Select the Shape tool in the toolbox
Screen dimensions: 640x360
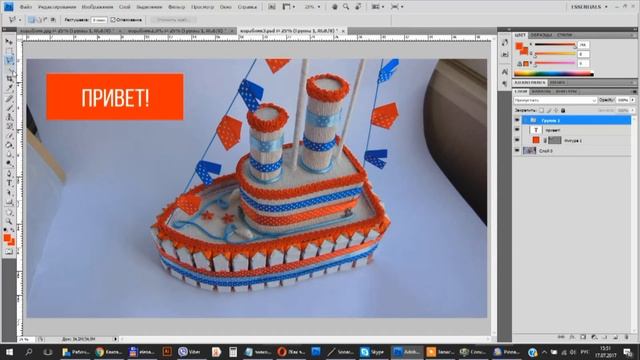pyautogui.click(x=9, y=202)
